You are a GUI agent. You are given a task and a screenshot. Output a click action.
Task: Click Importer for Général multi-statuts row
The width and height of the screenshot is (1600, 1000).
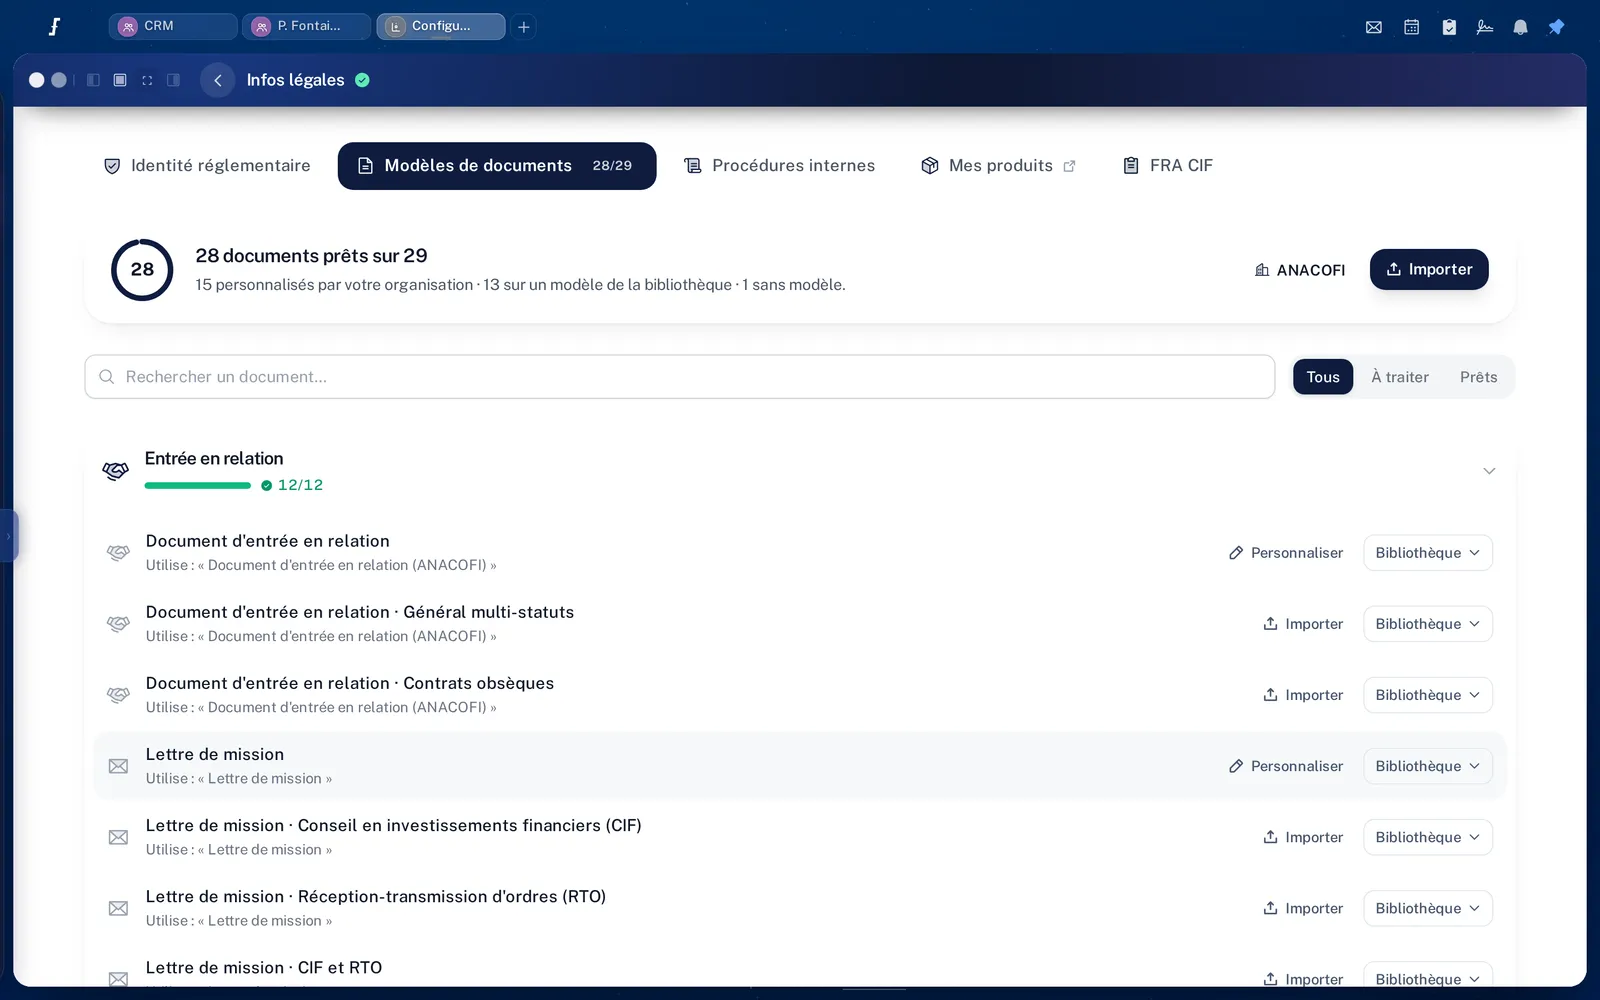pos(1303,624)
